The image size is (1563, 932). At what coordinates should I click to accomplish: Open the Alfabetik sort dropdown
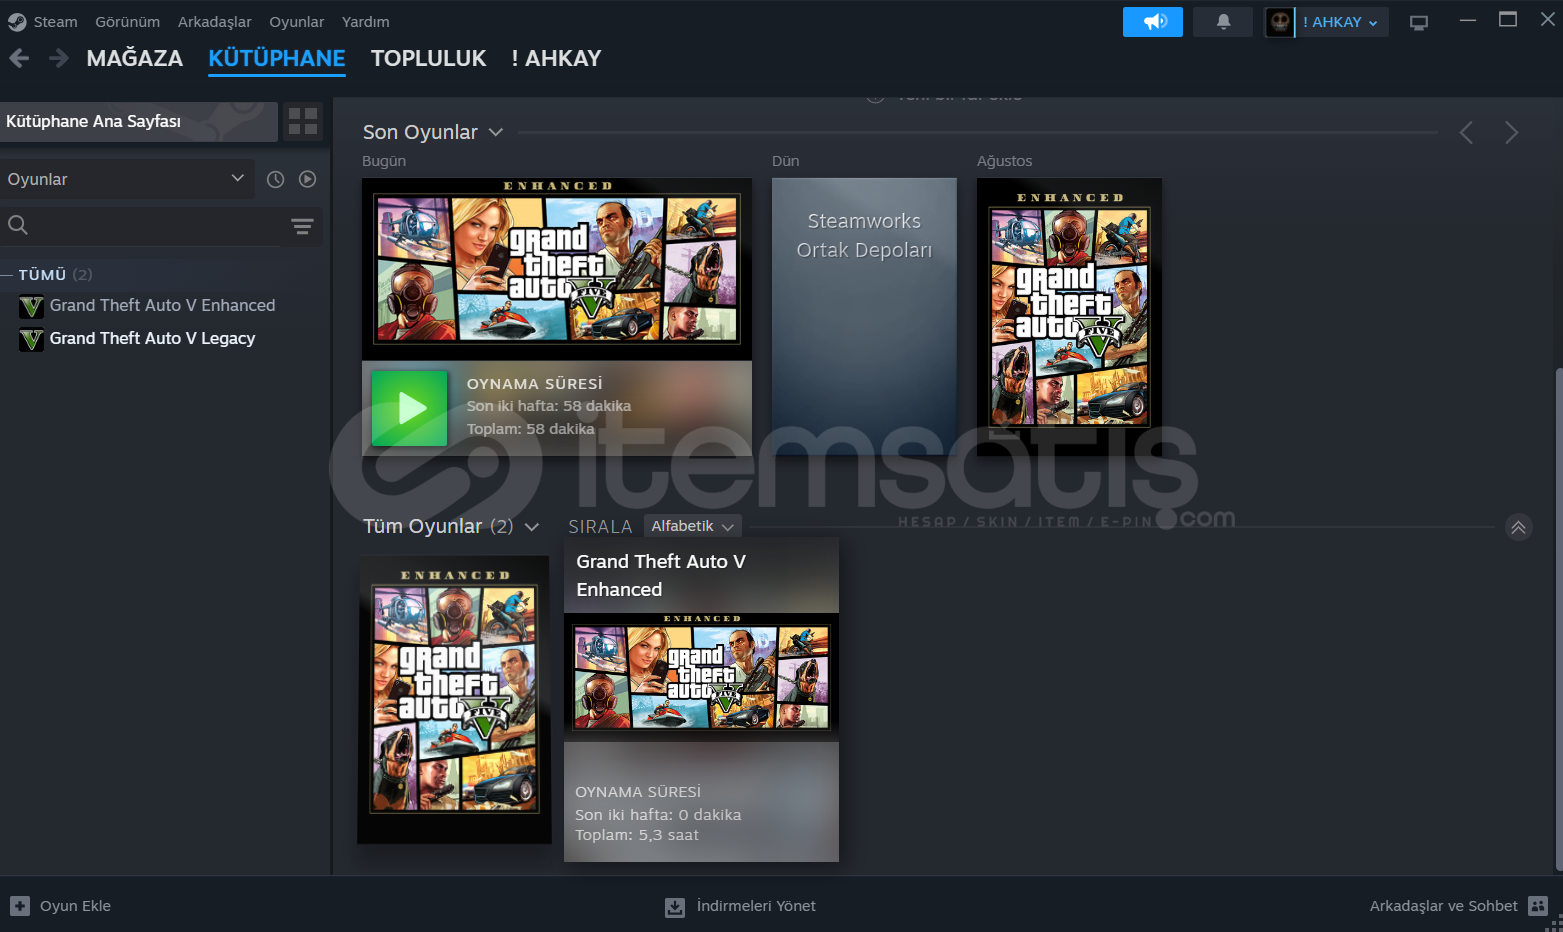[x=692, y=526]
